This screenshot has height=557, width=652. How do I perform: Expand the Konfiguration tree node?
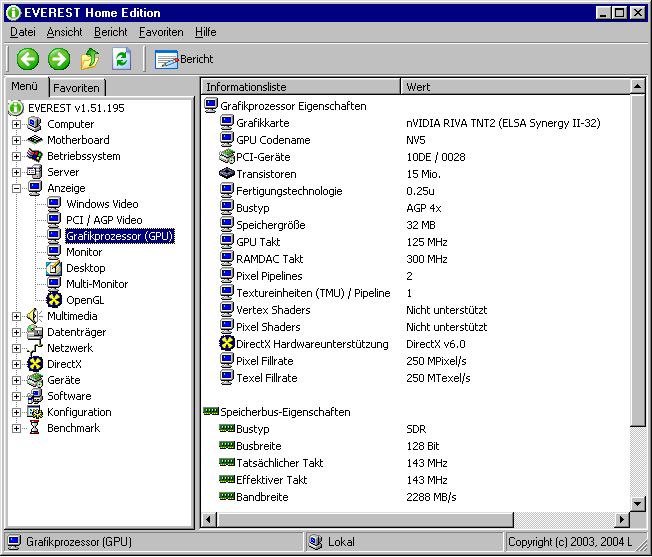(x=16, y=412)
